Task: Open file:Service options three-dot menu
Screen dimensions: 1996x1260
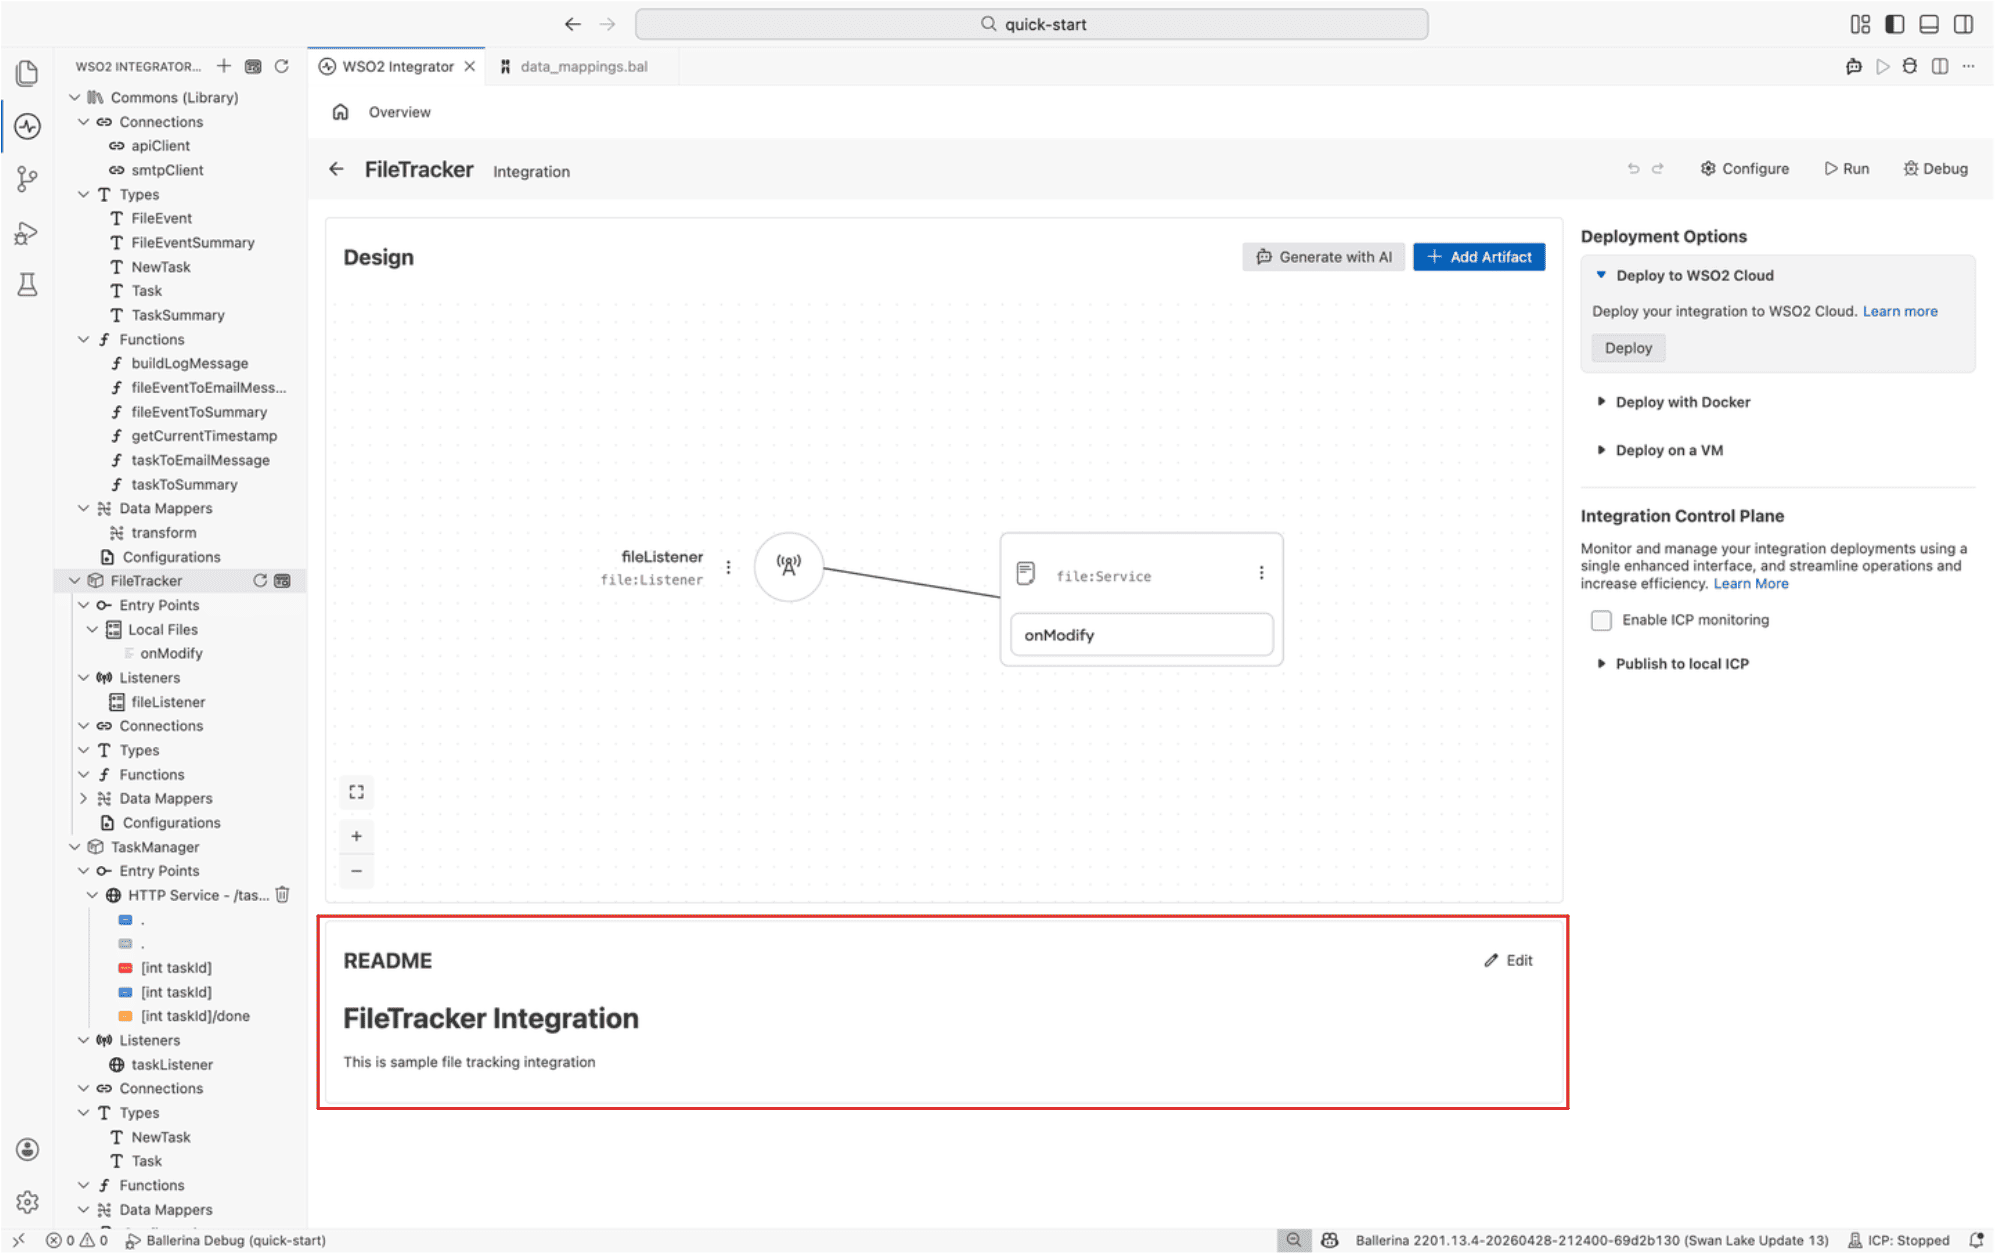Action: (x=1261, y=572)
